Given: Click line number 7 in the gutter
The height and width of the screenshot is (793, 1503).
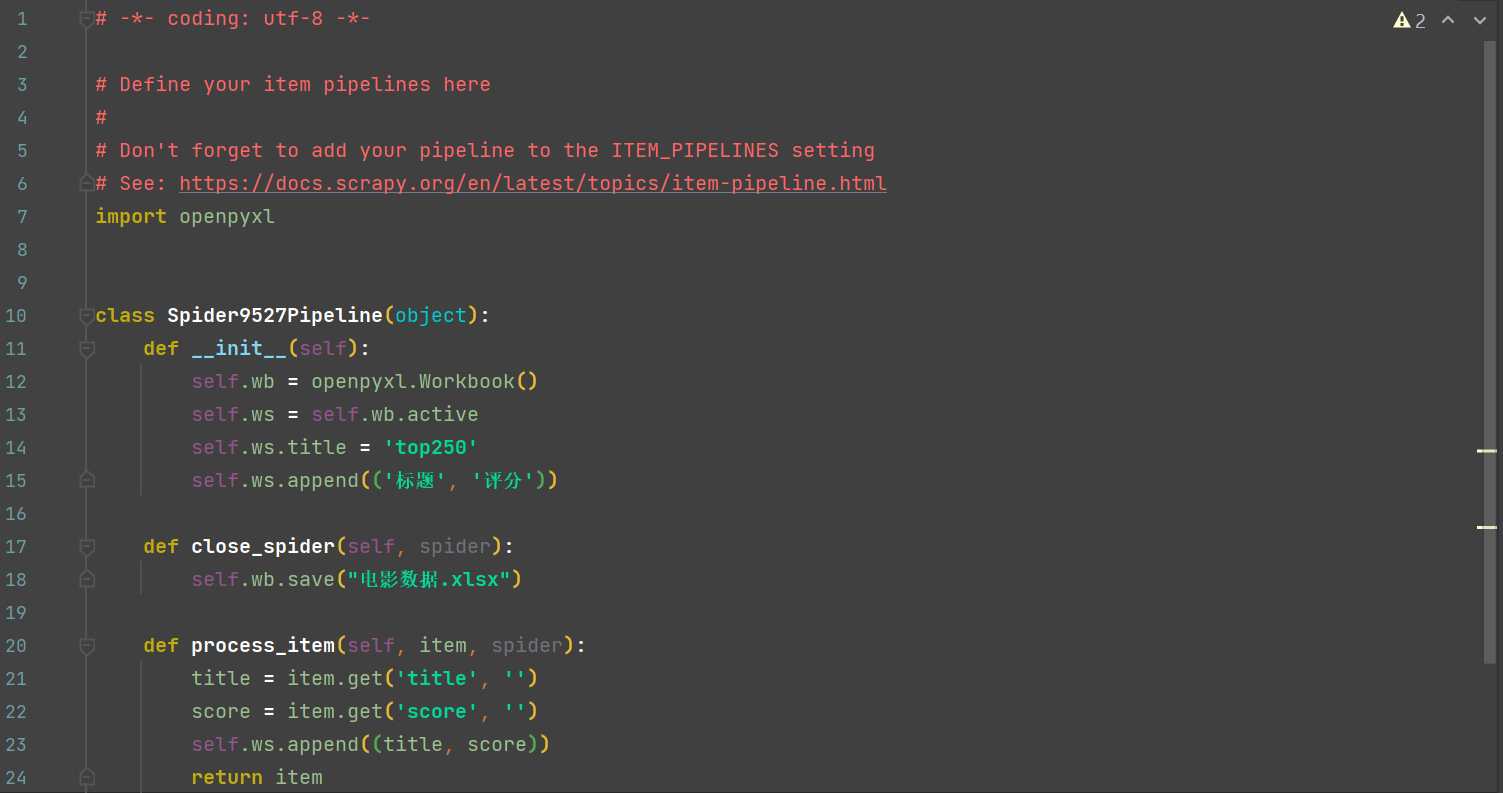Looking at the screenshot, I should (x=22, y=216).
